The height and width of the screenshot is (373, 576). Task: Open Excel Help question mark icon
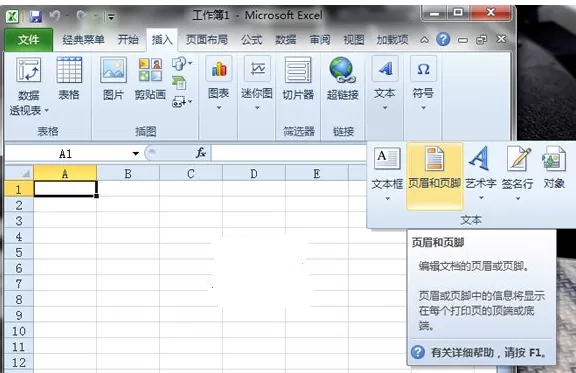(443, 39)
